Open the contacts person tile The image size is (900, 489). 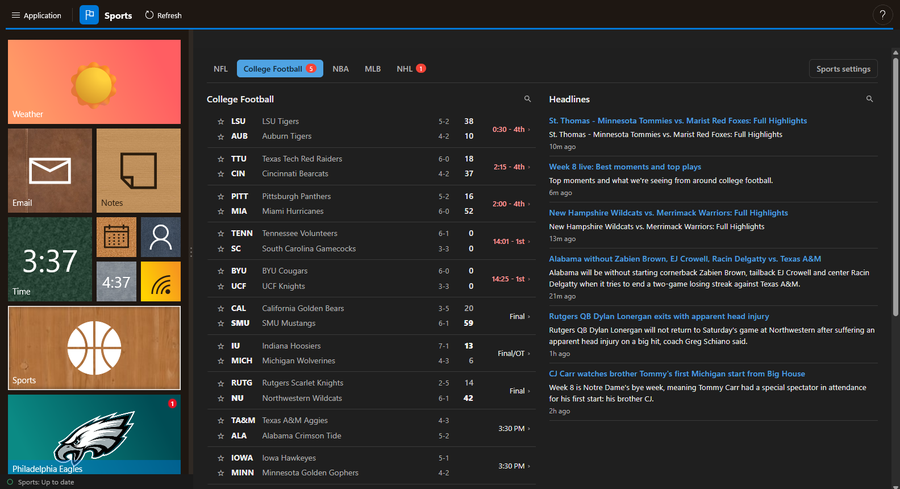161,237
